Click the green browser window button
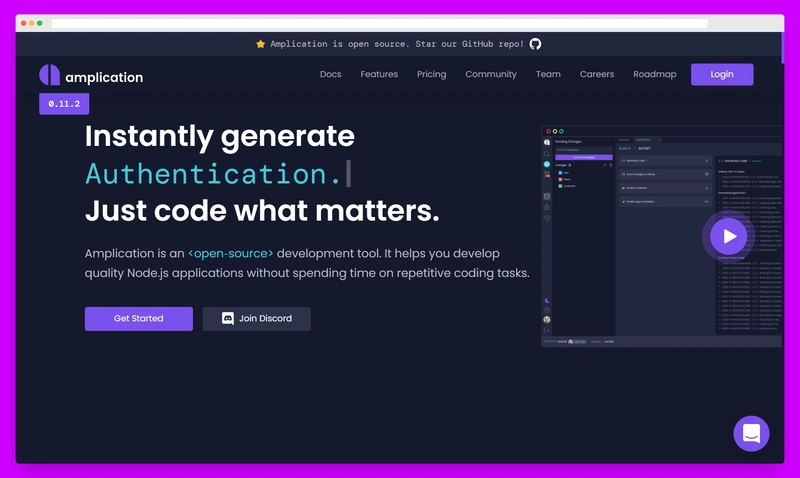The height and width of the screenshot is (478, 800). (x=40, y=23)
